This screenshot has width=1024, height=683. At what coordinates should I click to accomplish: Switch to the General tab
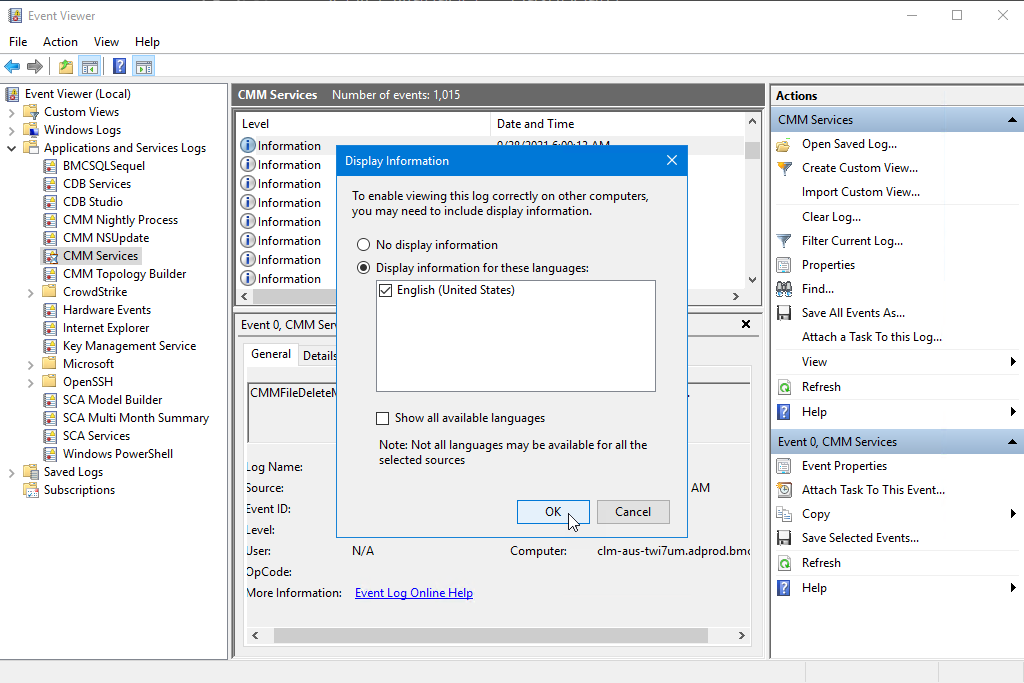pyautogui.click(x=270, y=354)
